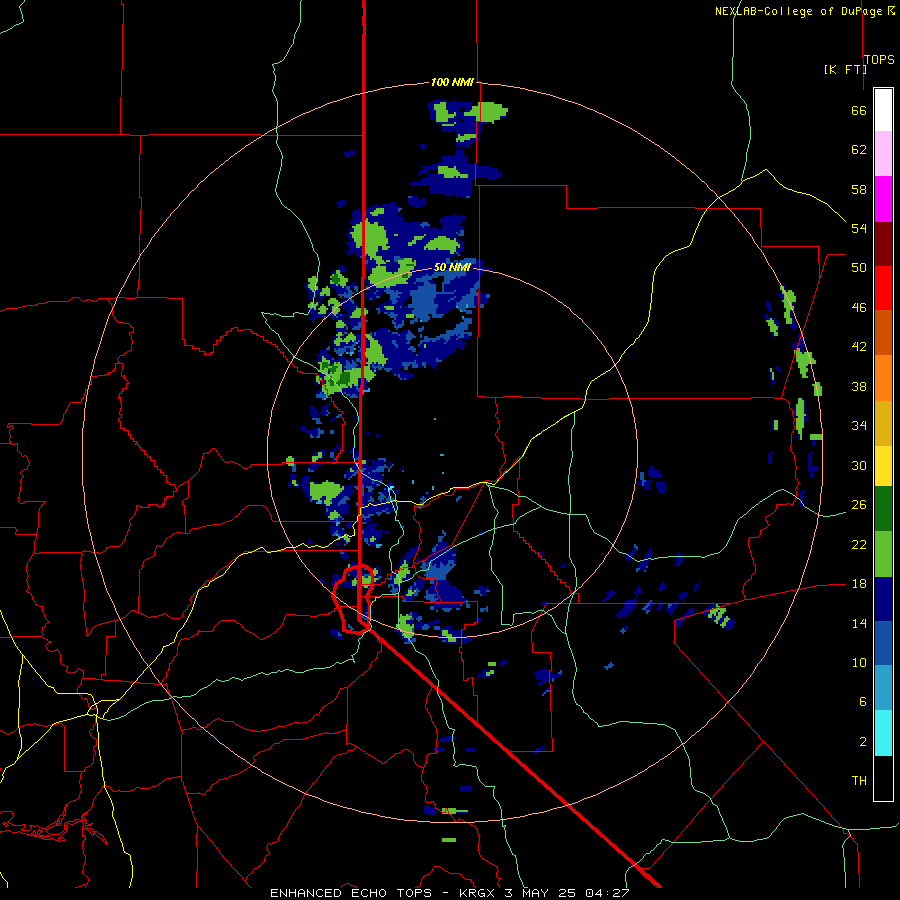
Task: Click the bright red legend swatch
Action: coord(883,288)
